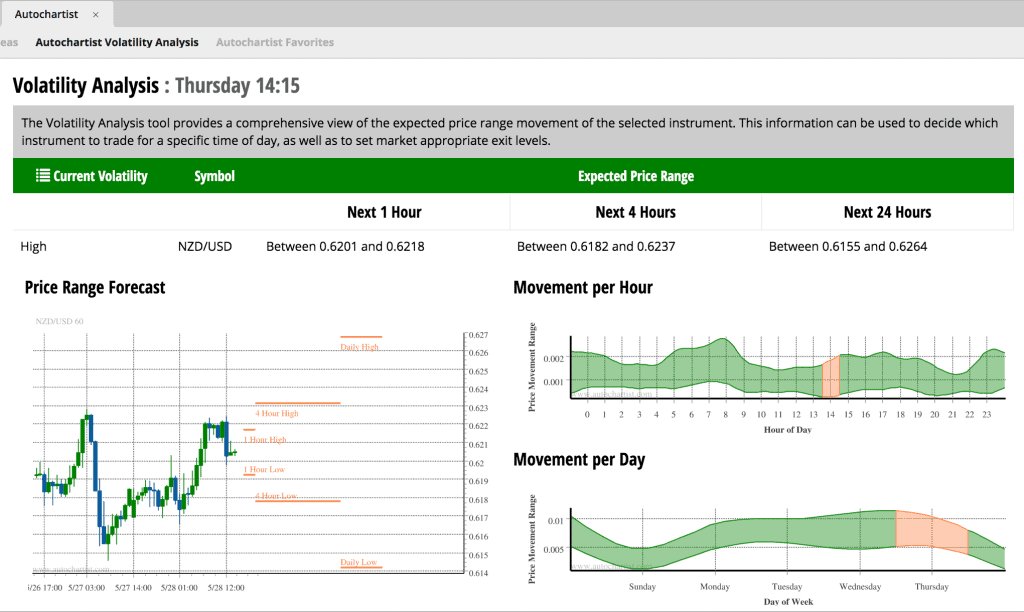Open Autochartist Volatility Analysis tab
The image size is (1024, 612).
tap(117, 42)
